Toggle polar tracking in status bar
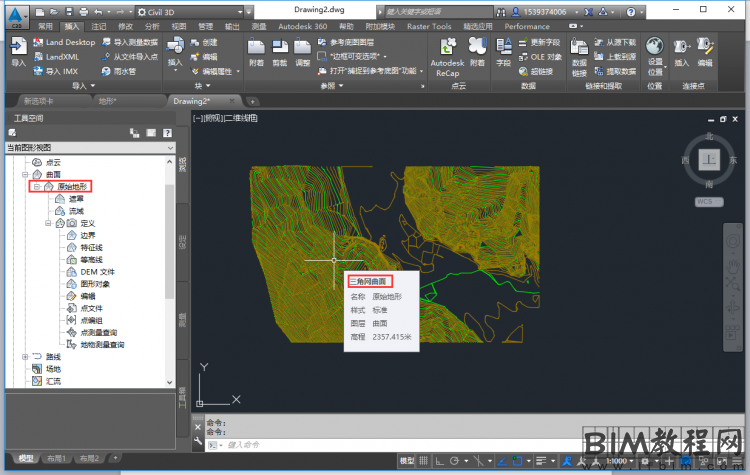 [x=454, y=461]
